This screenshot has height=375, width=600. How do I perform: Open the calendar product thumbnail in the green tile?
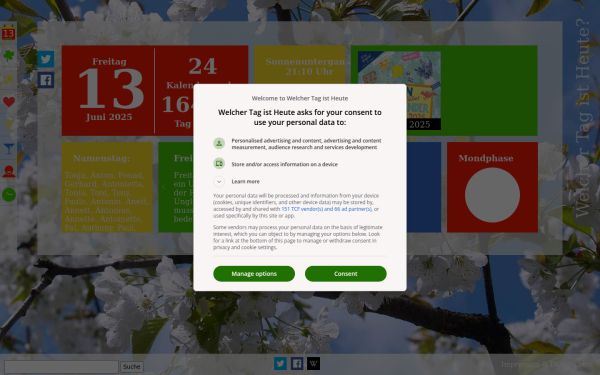(x=399, y=90)
